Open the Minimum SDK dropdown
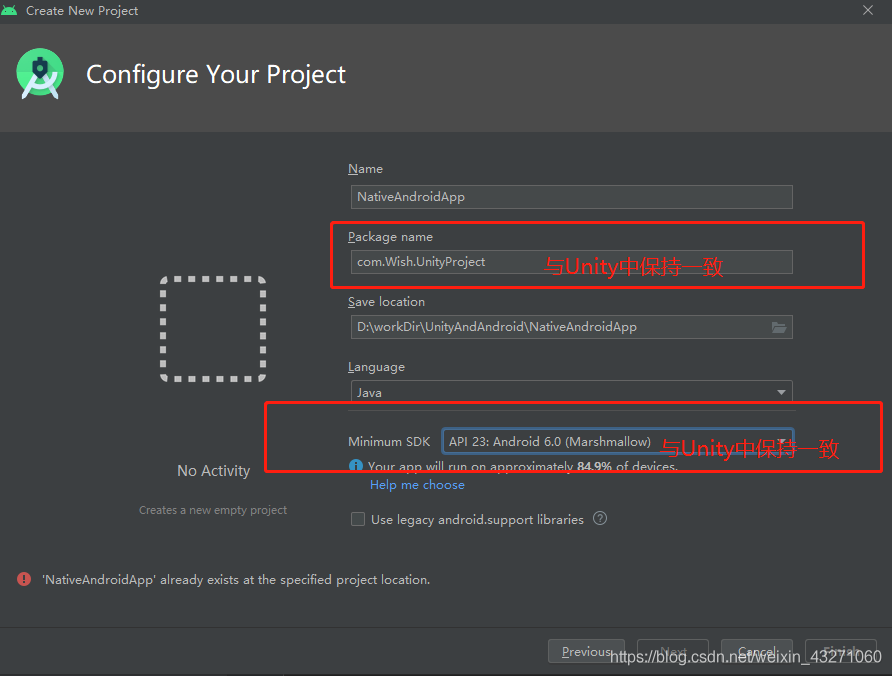The image size is (892, 676). pos(617,442)
